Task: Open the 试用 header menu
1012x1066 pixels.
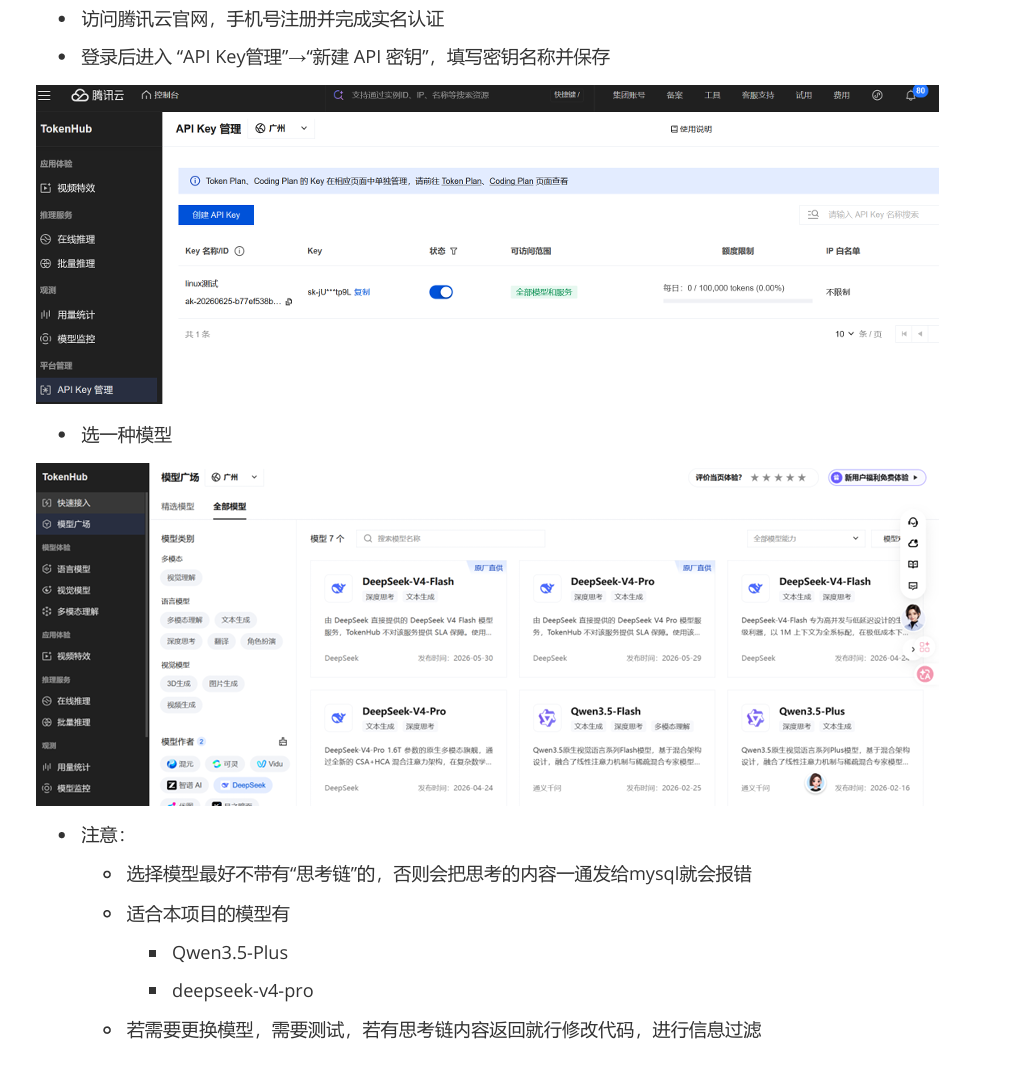Action: coord(804,95)
